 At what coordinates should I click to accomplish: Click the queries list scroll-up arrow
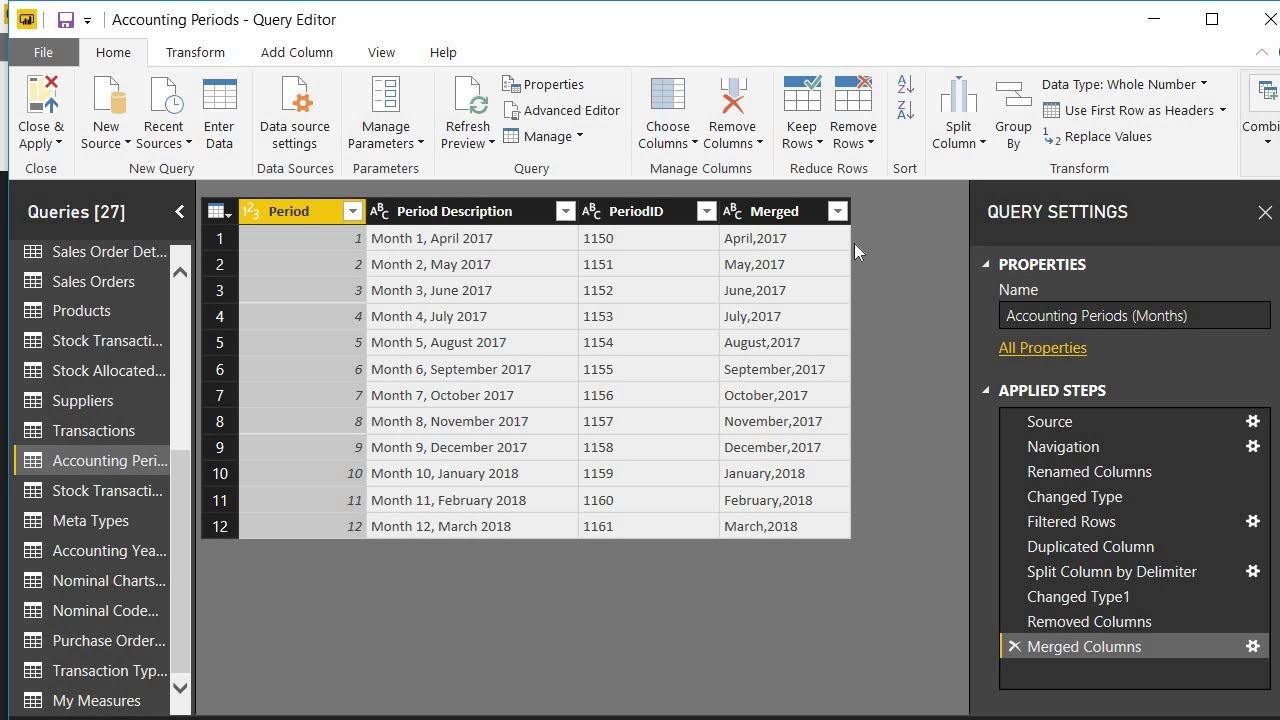pos(180,272)
